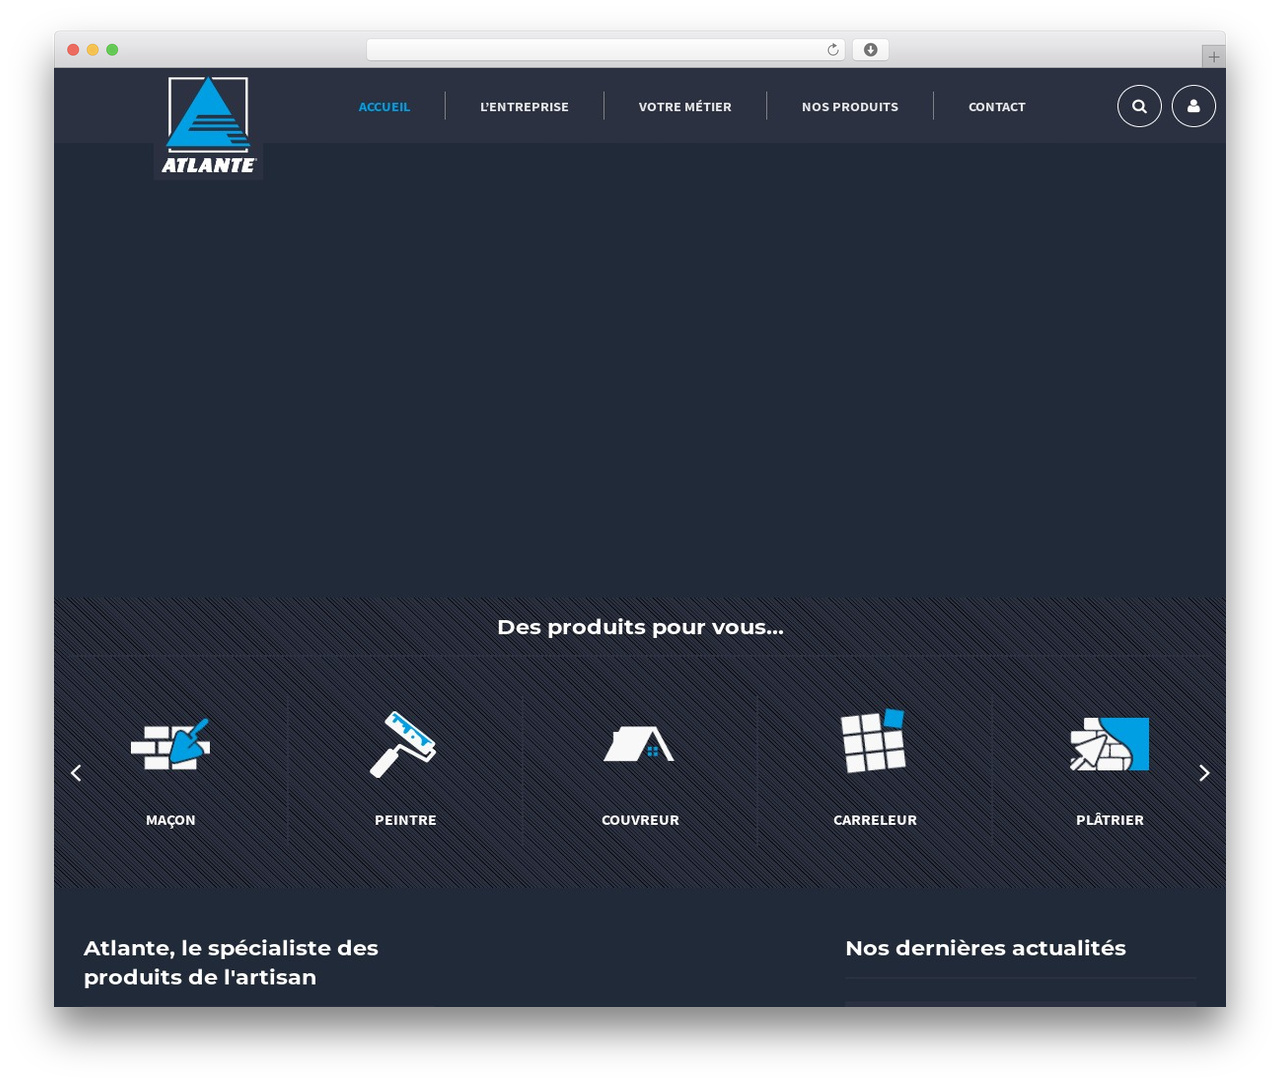Viewport: 1280px width, 1084px height.
Task: Click 'Atlante, le spécialiste des produits' heading
Action: (231, 962)
